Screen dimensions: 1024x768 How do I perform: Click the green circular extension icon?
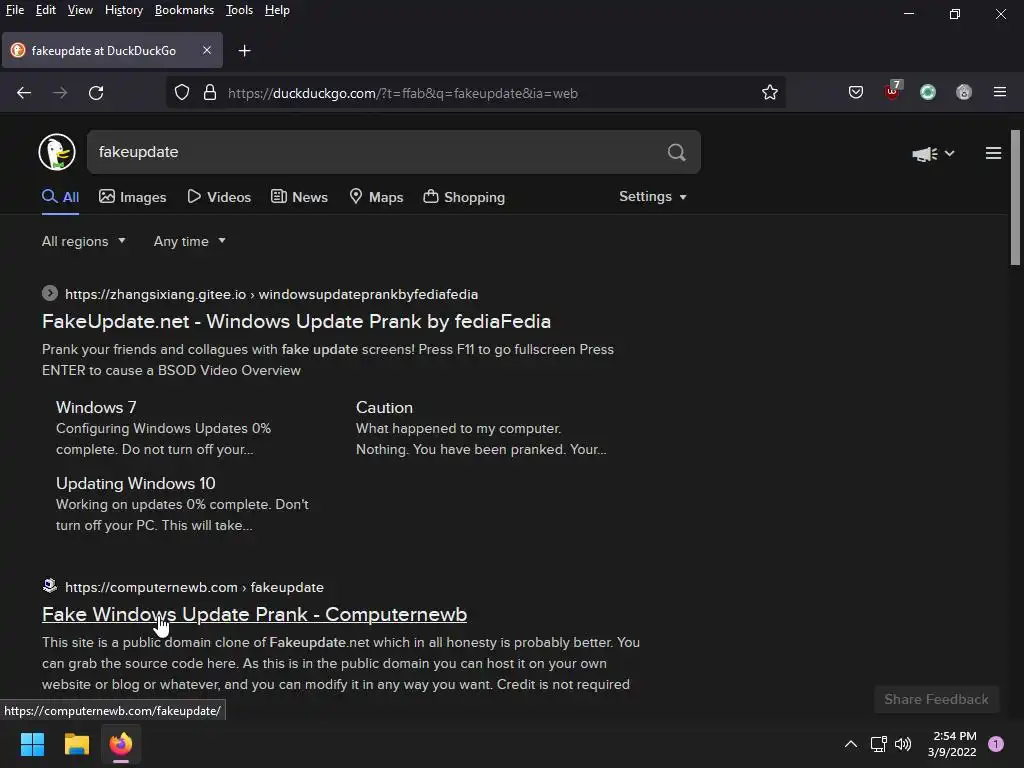pyautogui.click(x=928, y=92)
